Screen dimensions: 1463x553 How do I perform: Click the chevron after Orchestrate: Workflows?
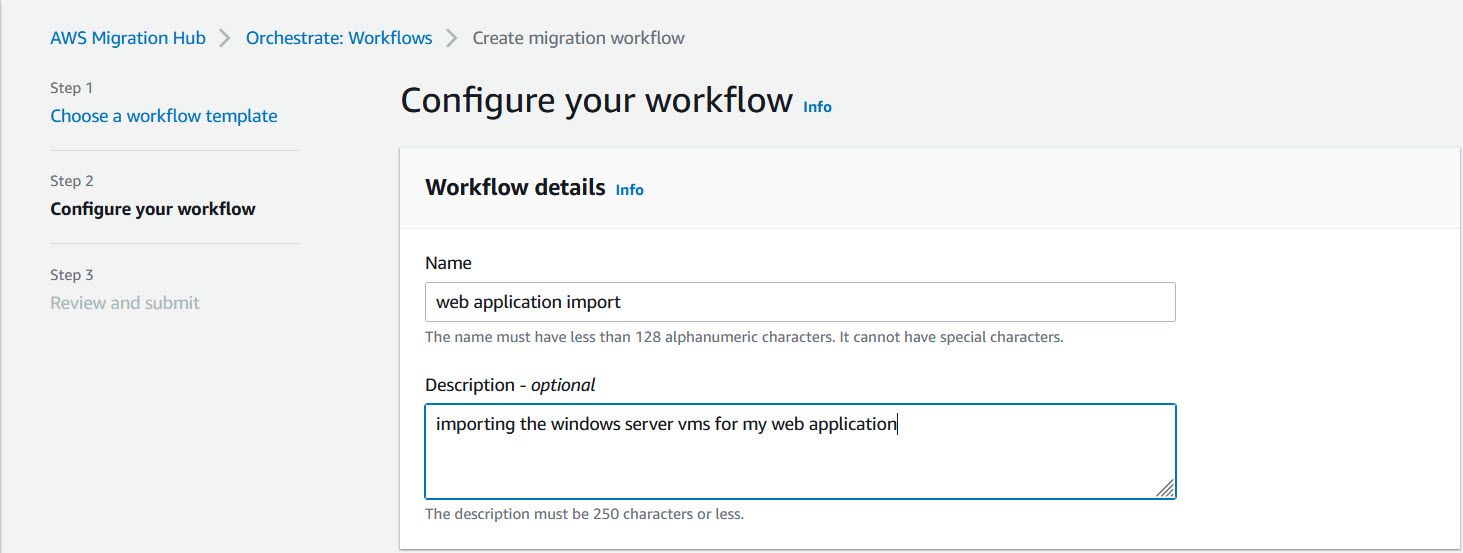(452, 38)
